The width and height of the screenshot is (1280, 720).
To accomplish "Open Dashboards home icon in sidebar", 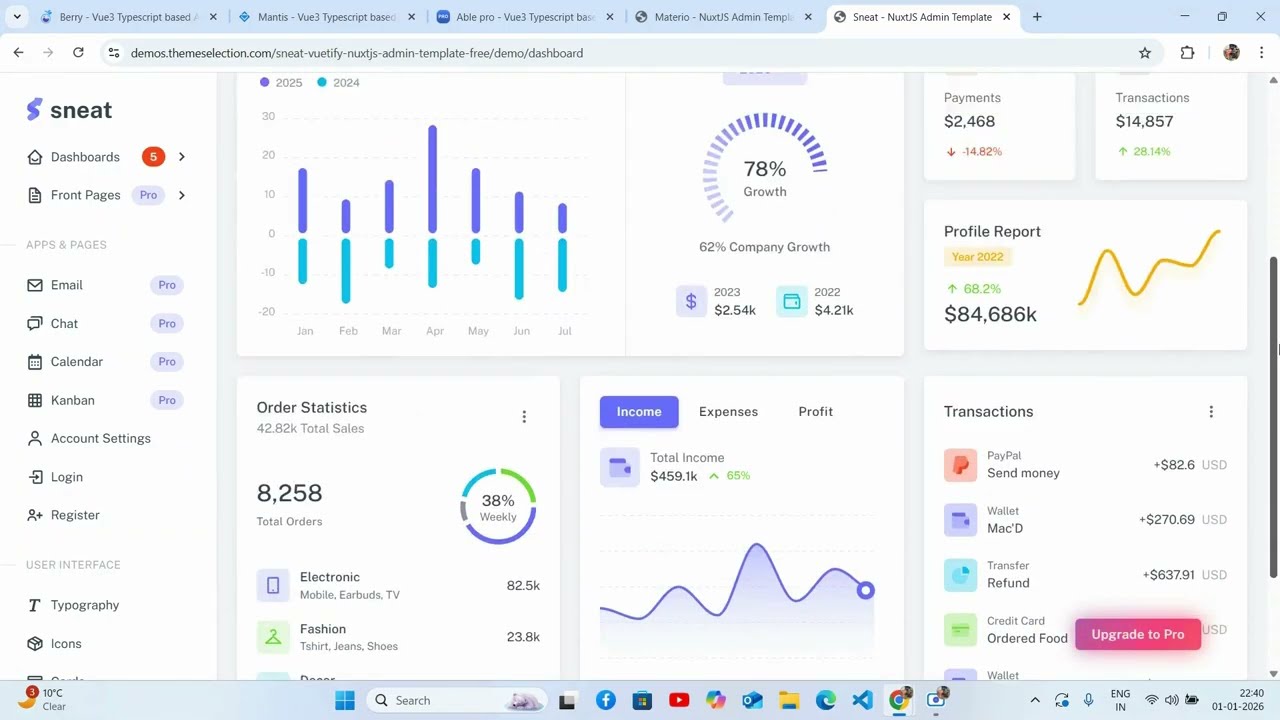I will [35, 157].
